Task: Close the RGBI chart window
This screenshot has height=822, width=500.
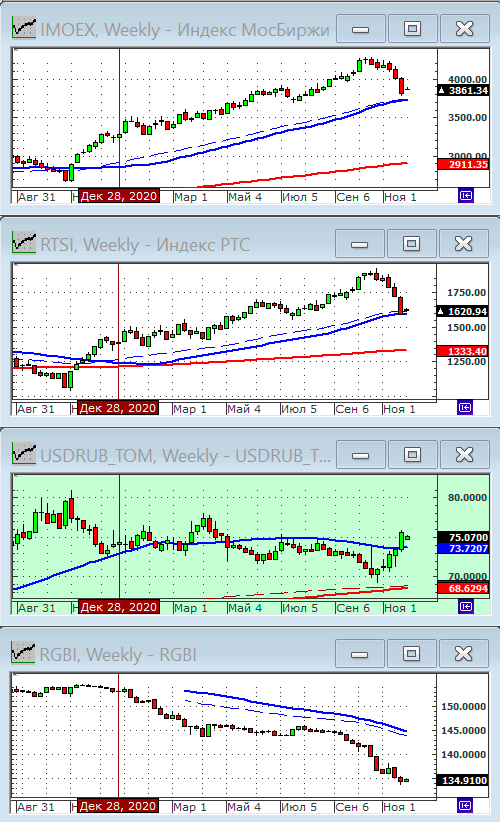Action: [463, 654]
